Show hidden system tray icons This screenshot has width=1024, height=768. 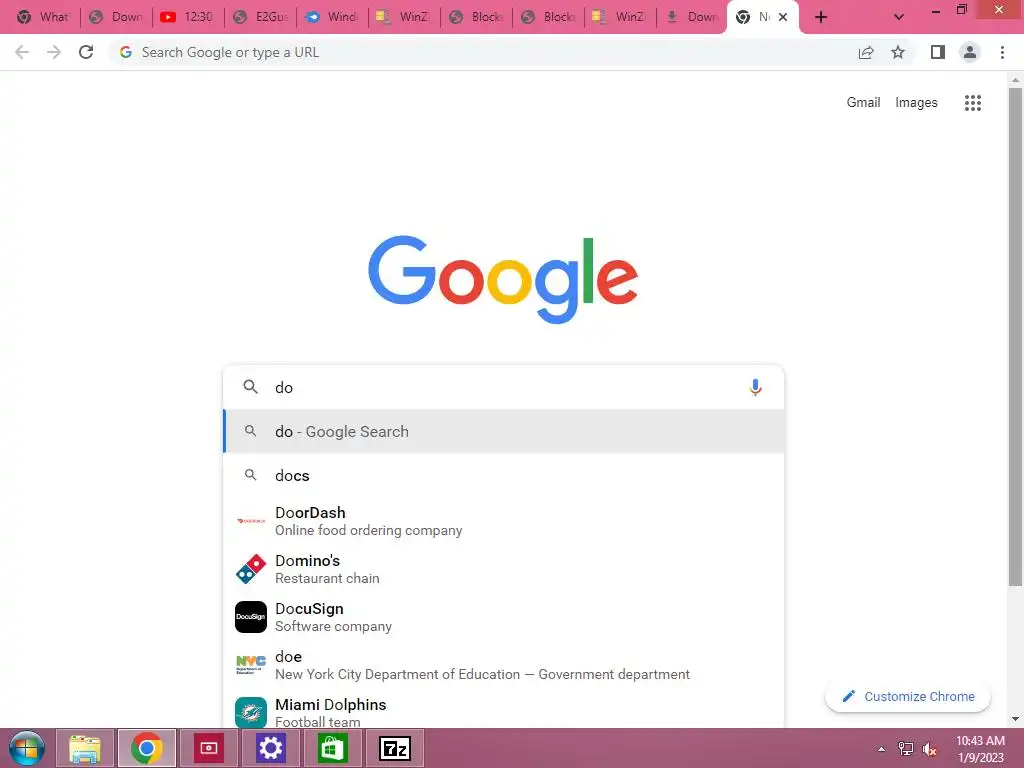coord(882,749)
